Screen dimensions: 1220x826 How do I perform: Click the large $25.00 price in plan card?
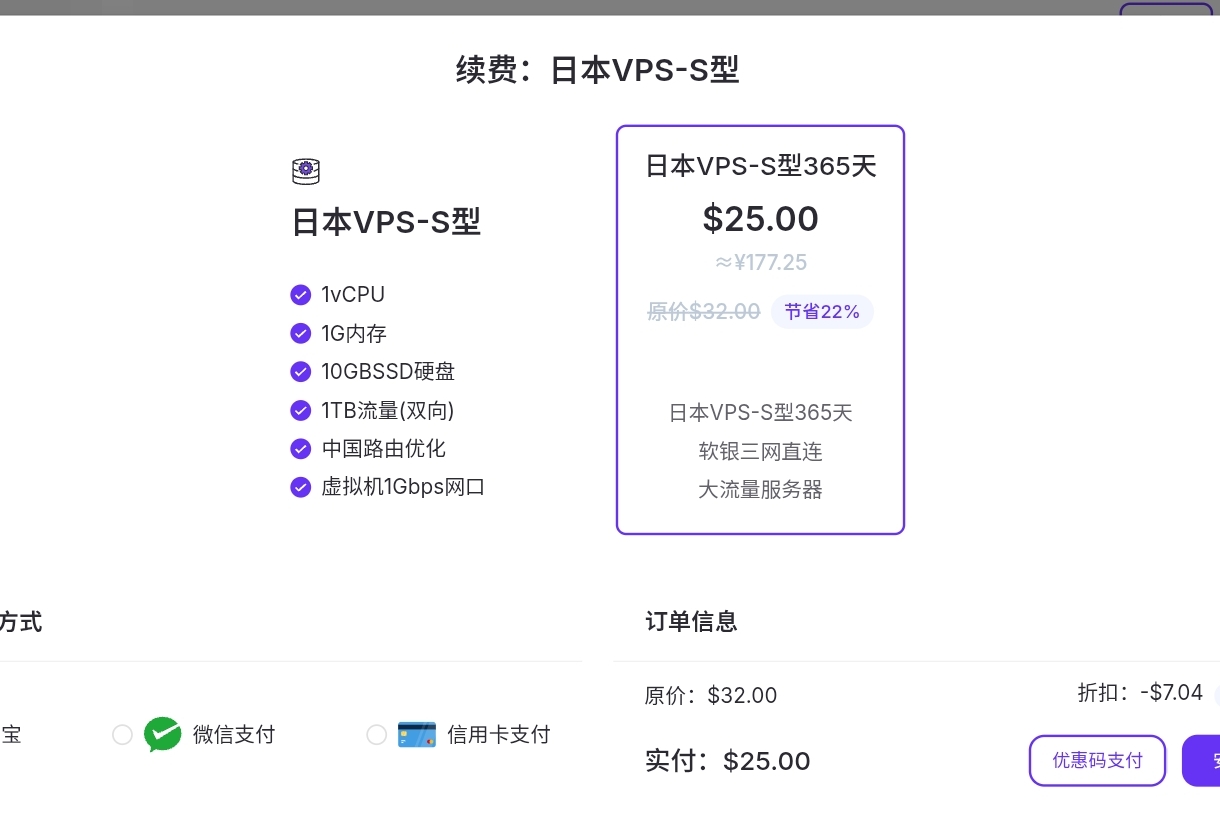(x=761, y=218)
